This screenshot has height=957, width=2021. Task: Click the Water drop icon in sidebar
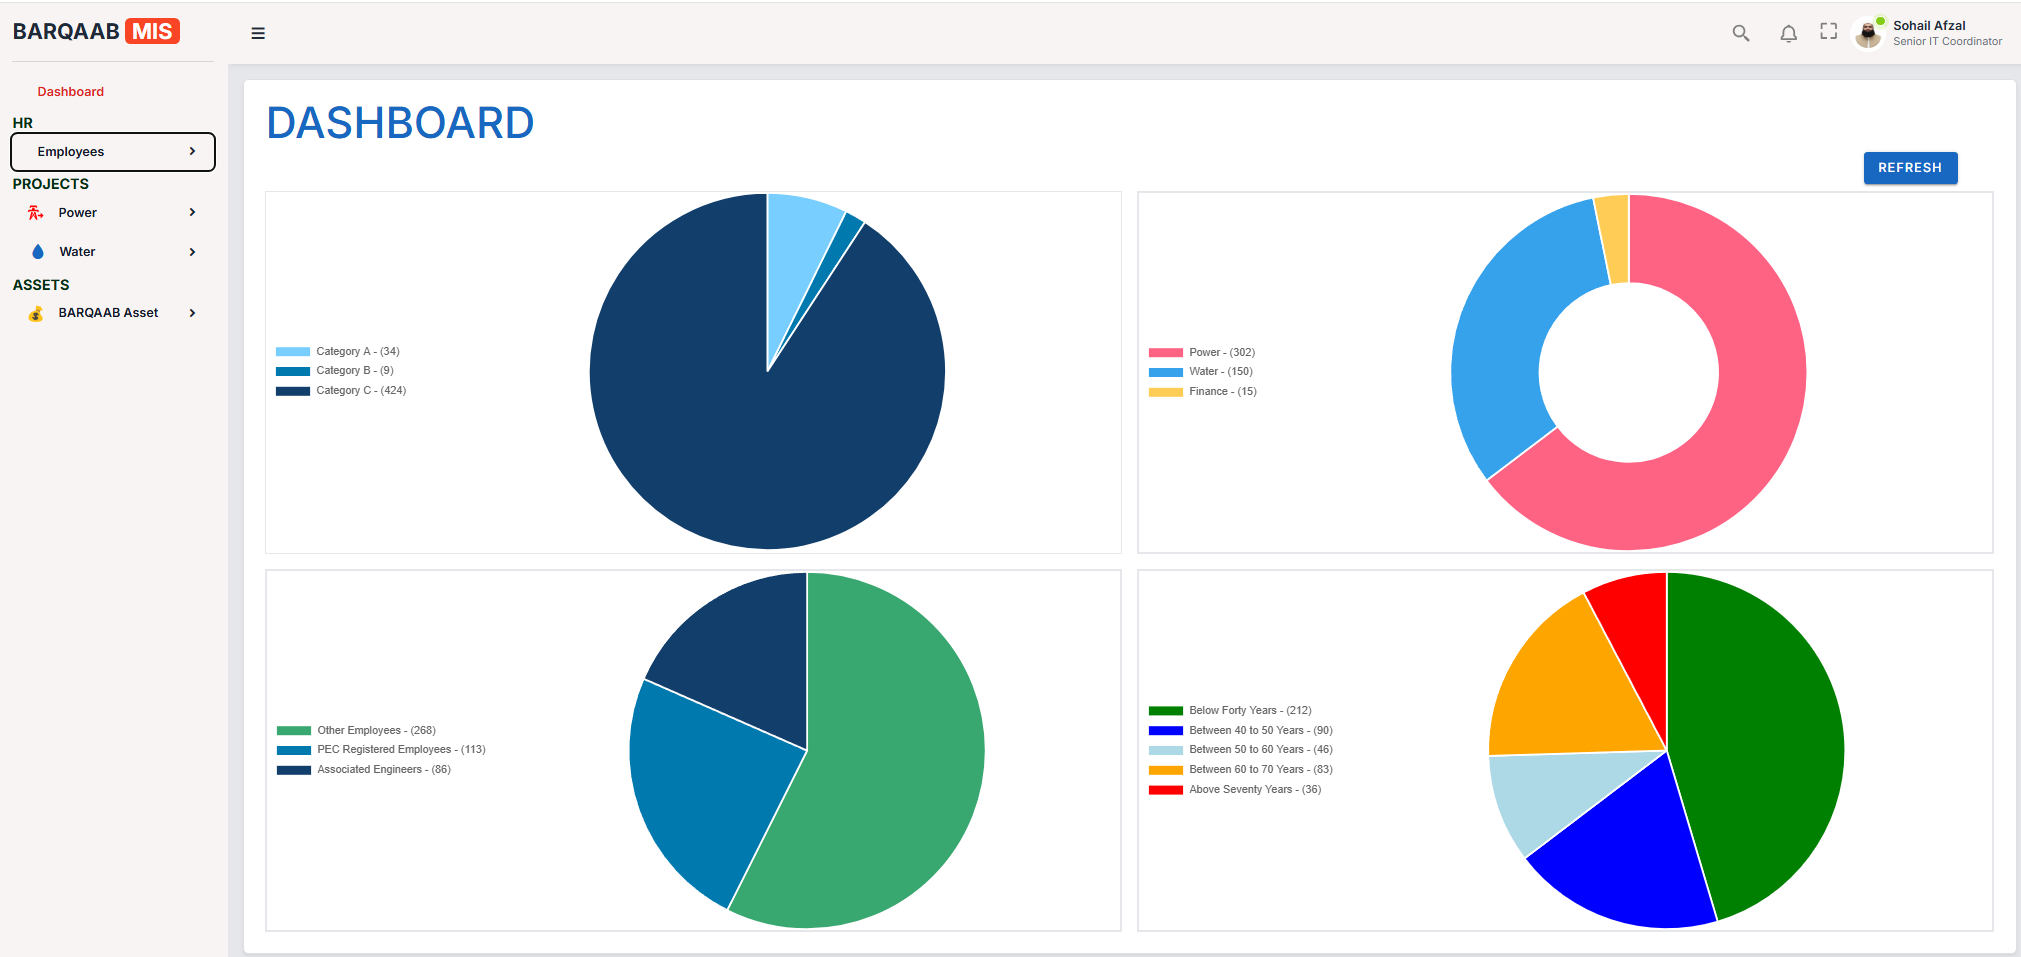pos(38,252)
